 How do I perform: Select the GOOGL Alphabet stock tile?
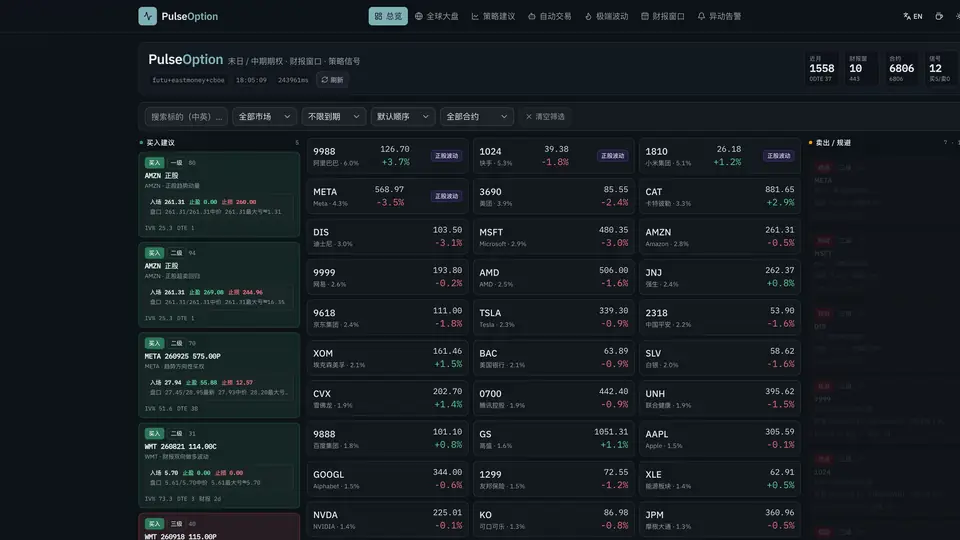pyautogui.click(x=388, y=479)
